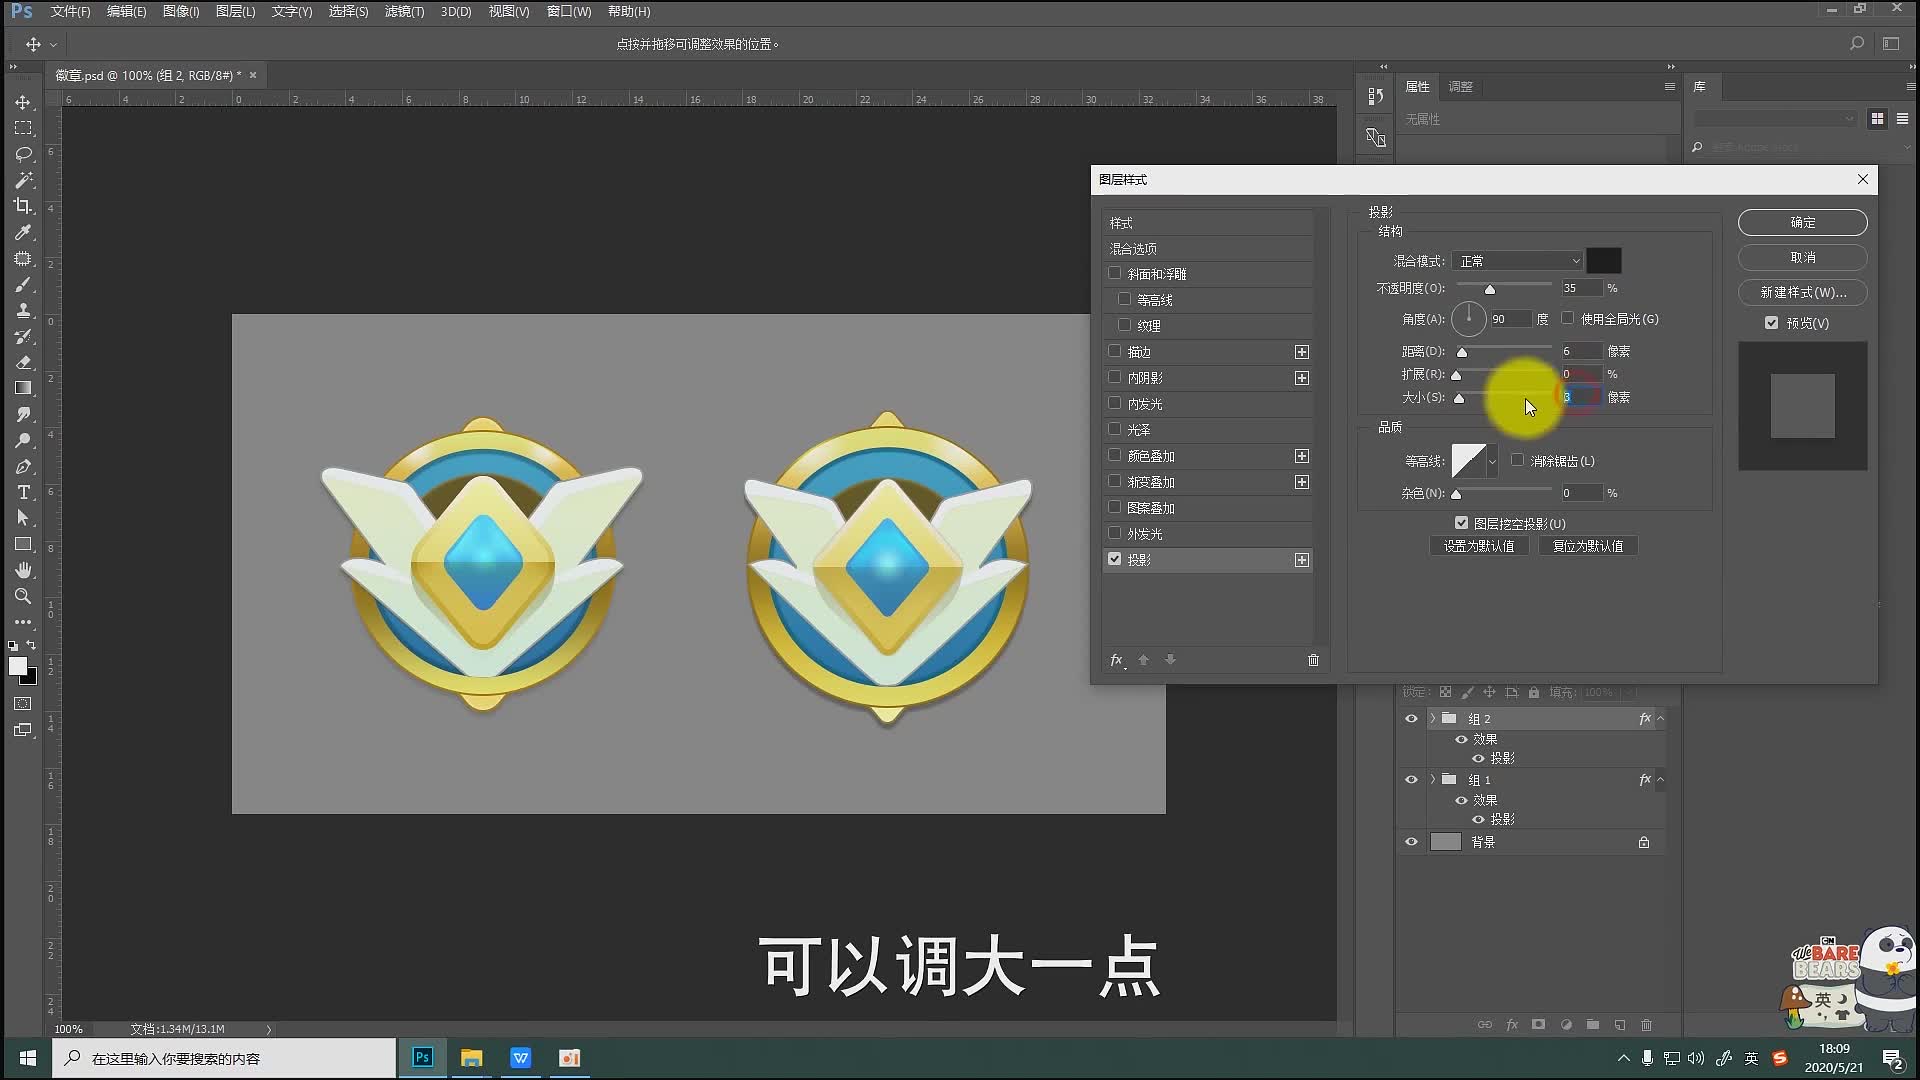Select the Gradient tool
The width and height of the screenshot is (1920, 1080).
23,388
